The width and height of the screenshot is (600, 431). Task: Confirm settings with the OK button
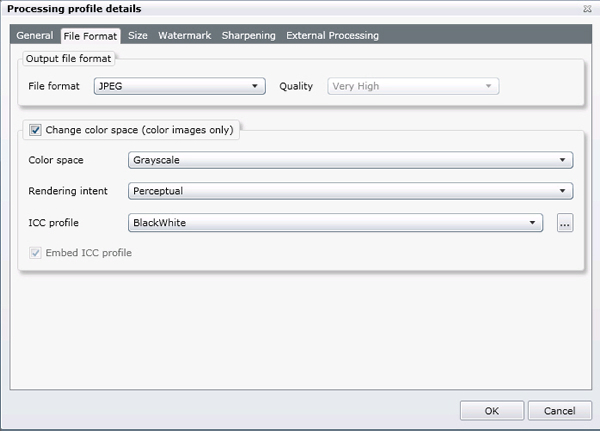tap(491, 410)
